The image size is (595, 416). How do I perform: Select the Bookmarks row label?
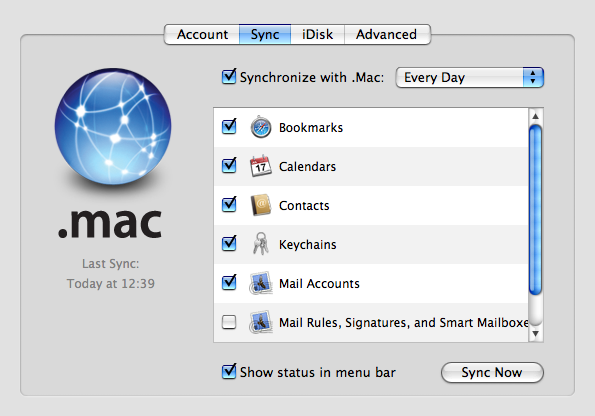(311, 128)
